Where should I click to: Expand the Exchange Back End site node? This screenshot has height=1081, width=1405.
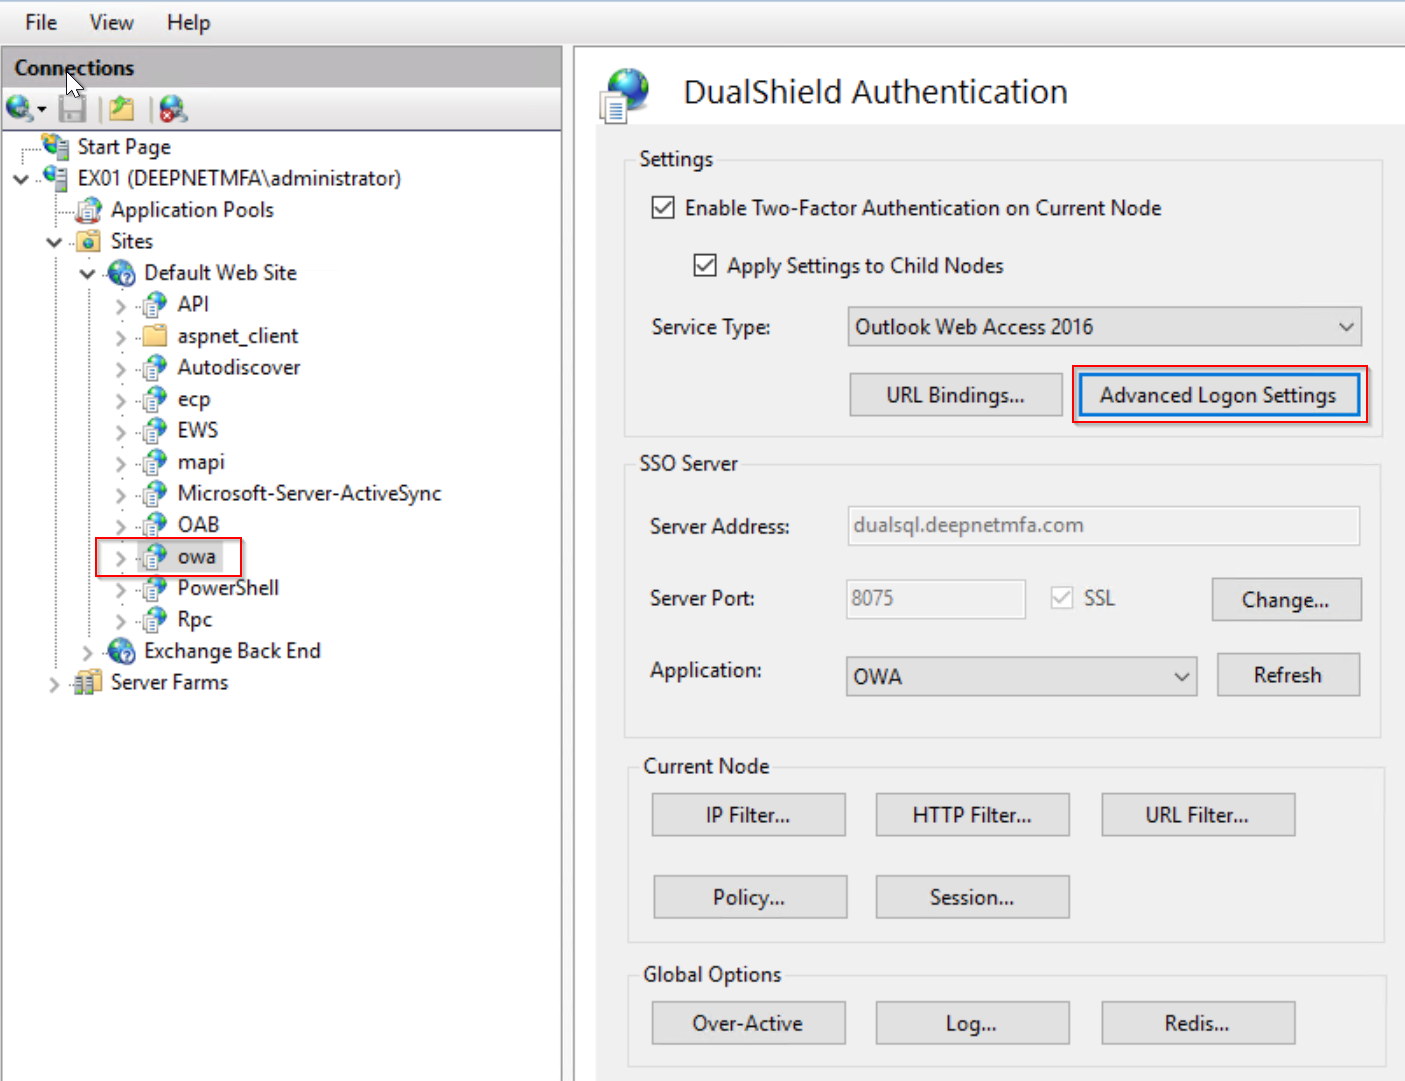tap(87, 653)
